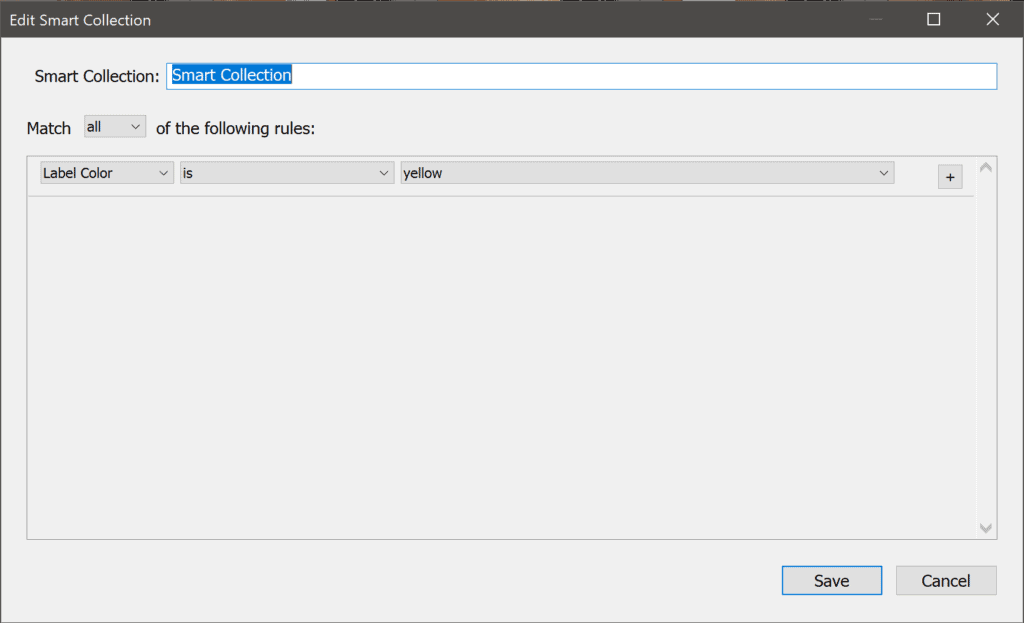Open the yellow value dropdown

point(647,173)
